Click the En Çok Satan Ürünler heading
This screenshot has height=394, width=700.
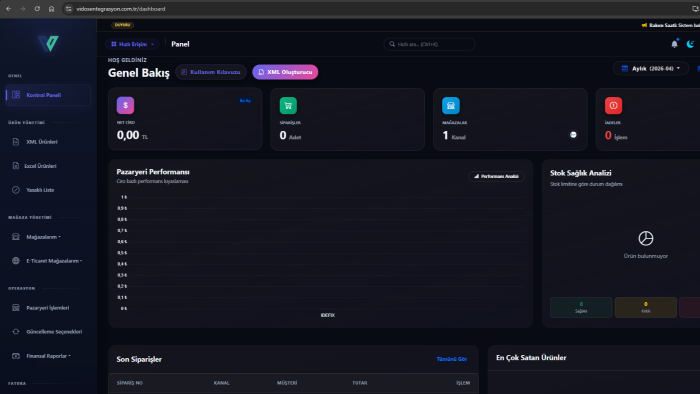coord(531,358)
